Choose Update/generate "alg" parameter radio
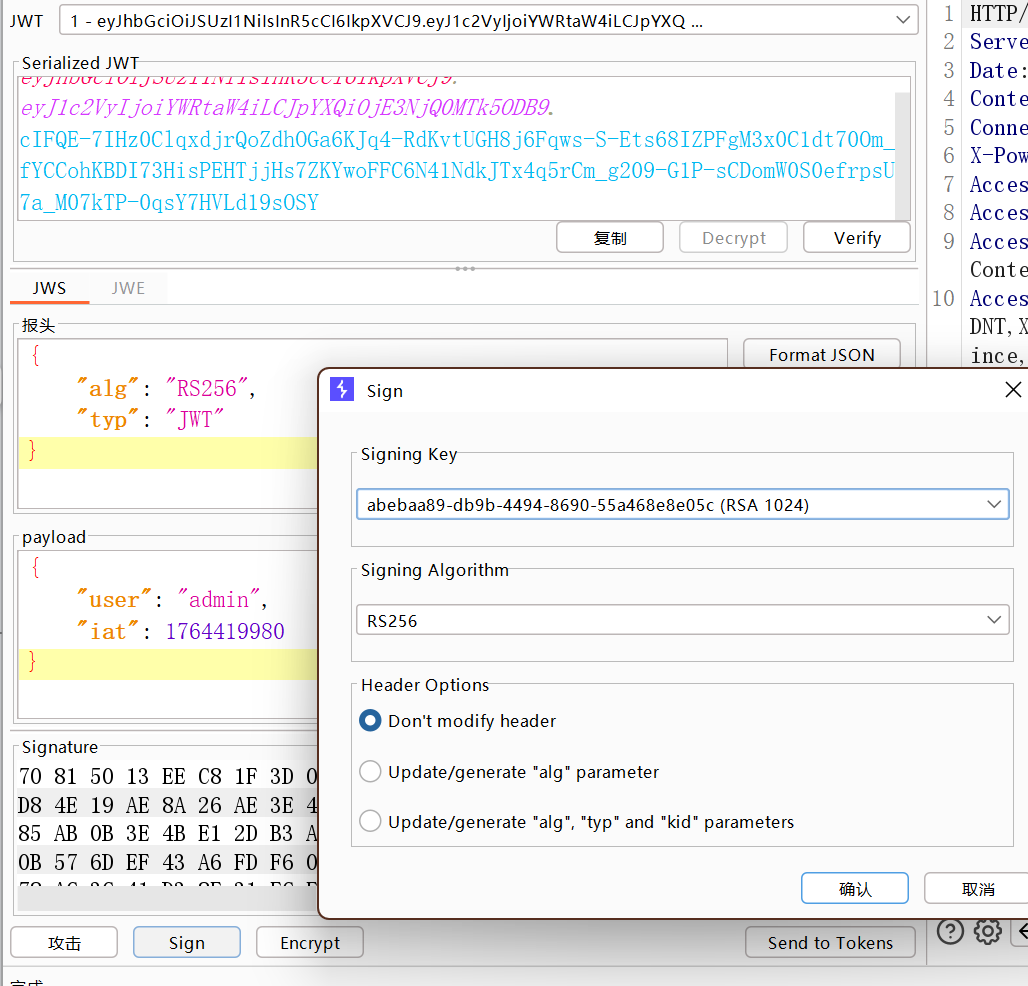This screenshot has width=1028, height=986. tap(371, 772)
